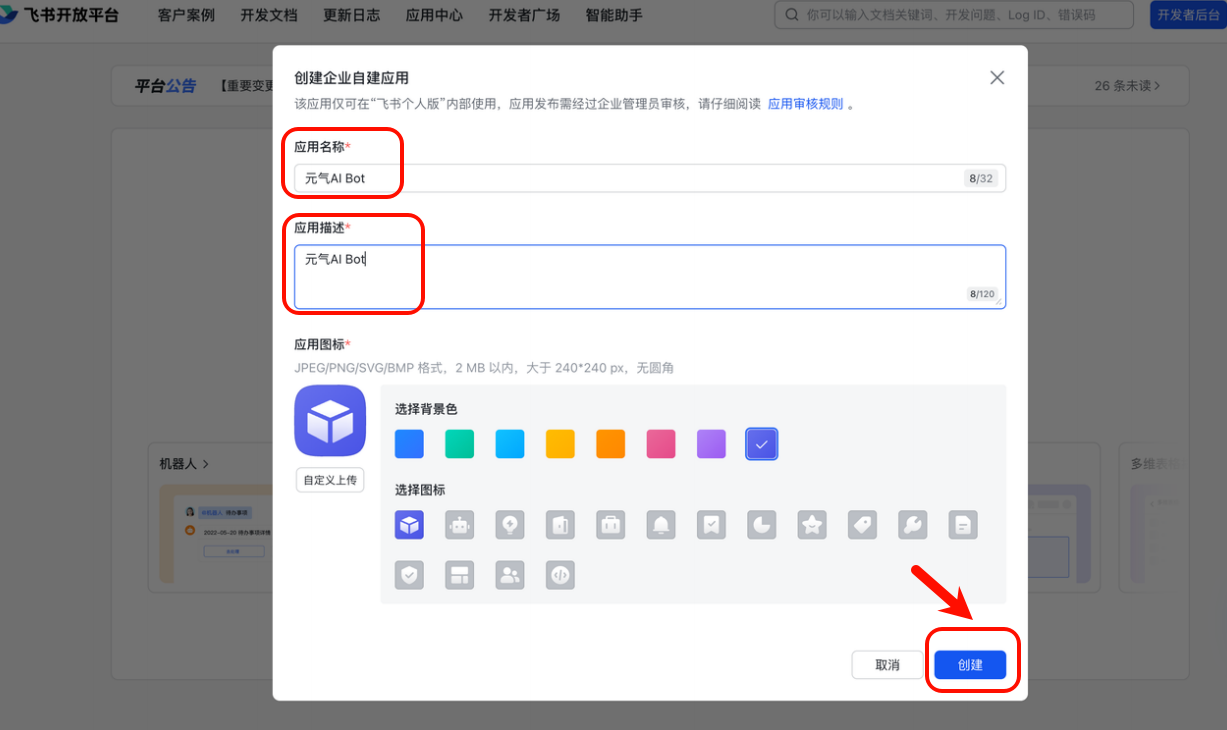Pick the tag icon

(x=862, y=524)
